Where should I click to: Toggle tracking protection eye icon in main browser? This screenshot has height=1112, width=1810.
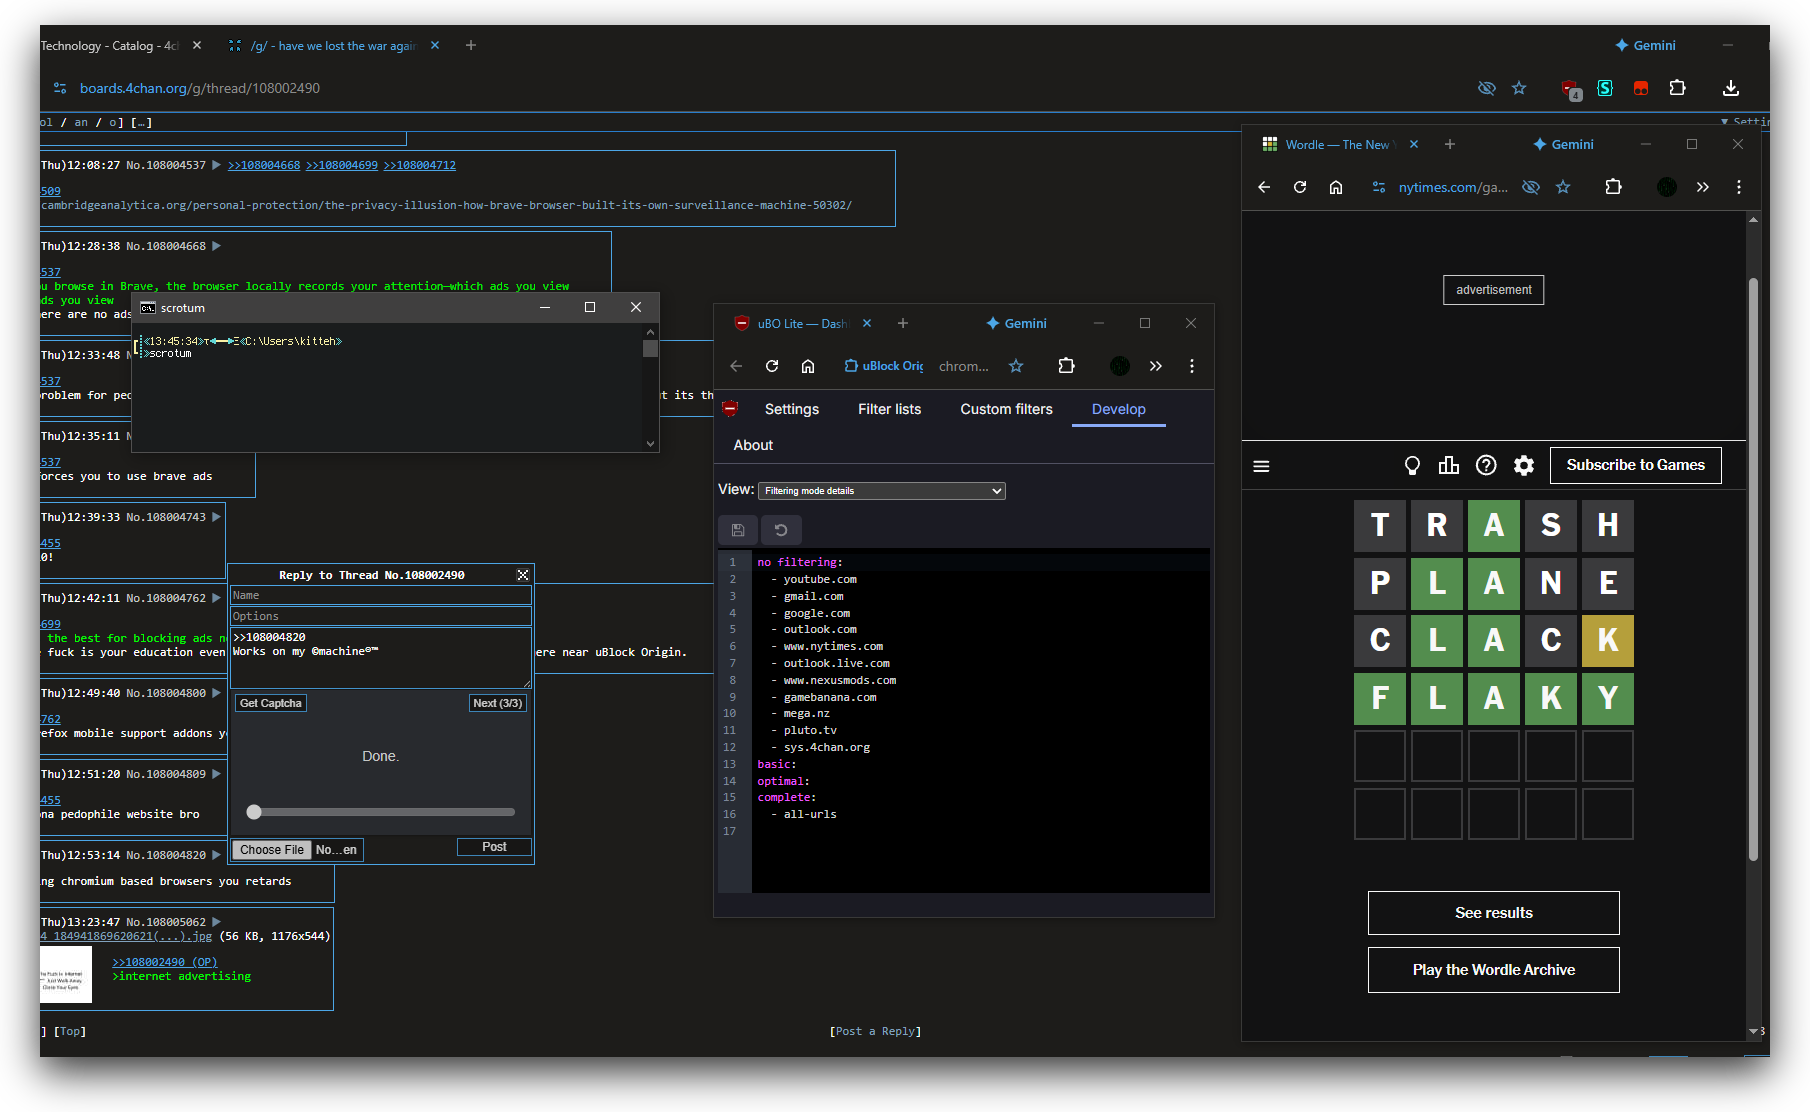coord(1487,88)
